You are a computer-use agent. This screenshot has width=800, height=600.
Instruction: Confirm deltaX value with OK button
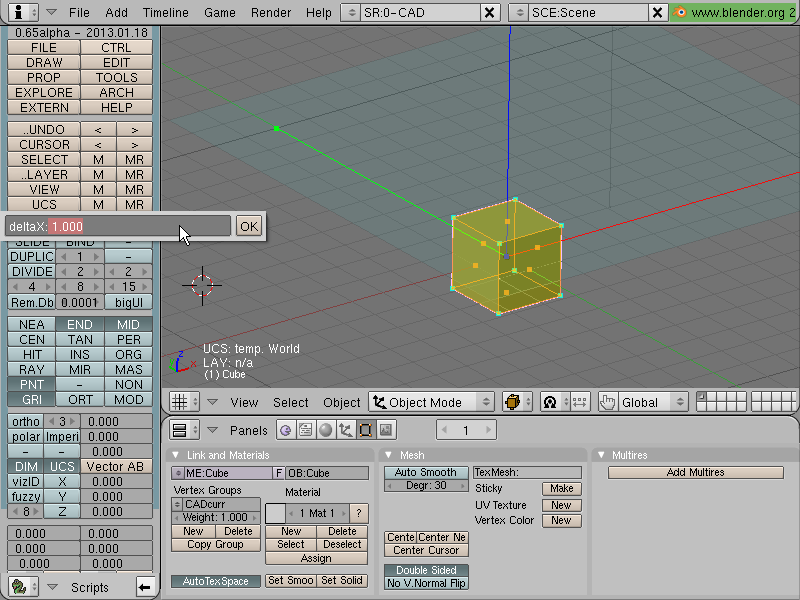[249, 226]
